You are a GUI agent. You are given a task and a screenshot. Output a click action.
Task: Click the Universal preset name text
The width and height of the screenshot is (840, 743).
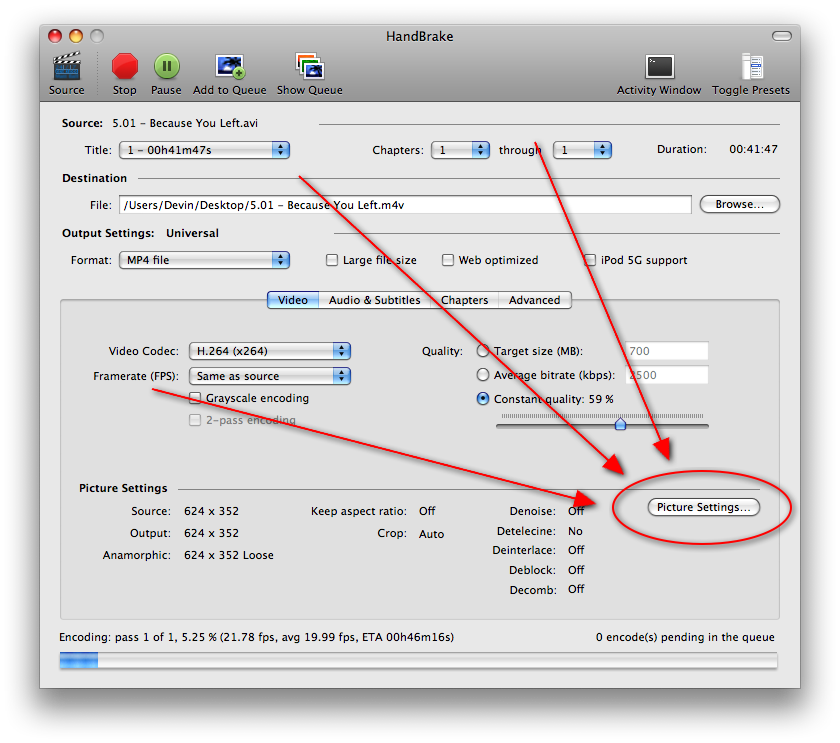(x=192, y=233)
